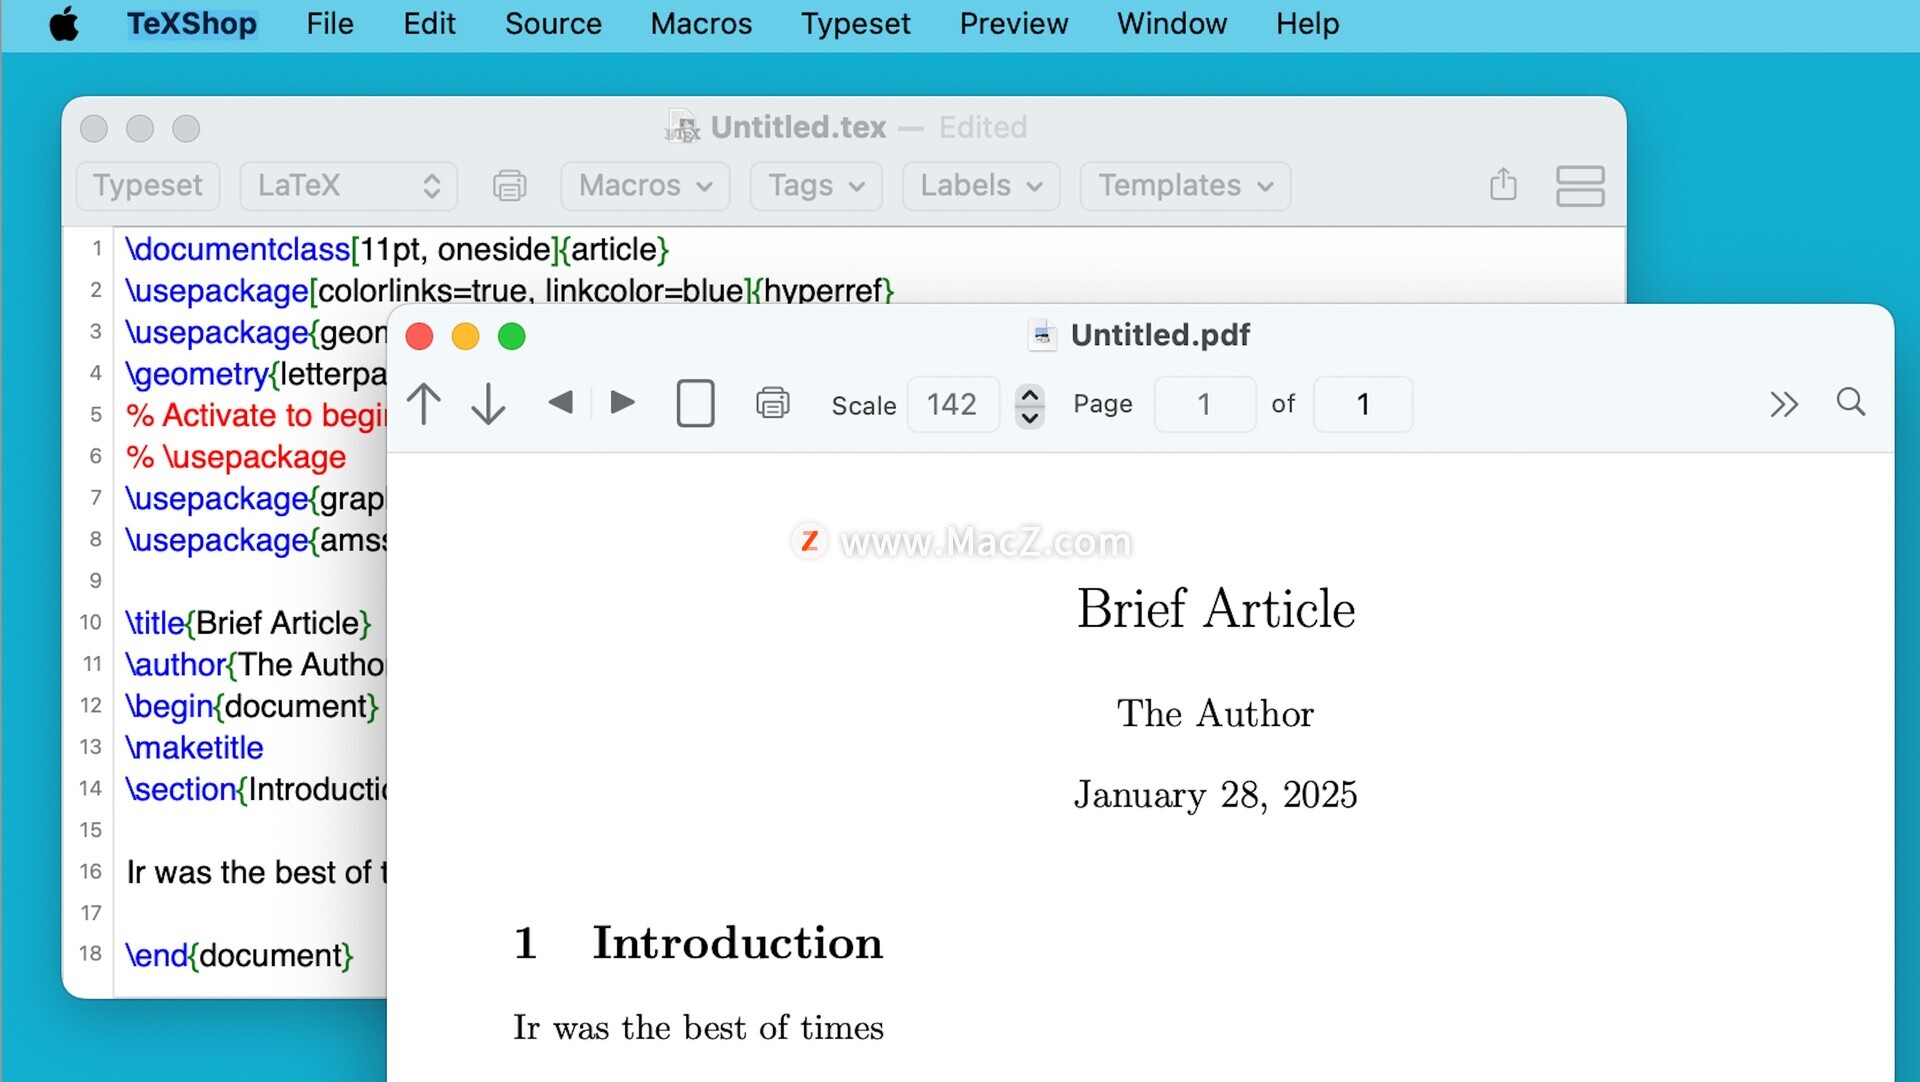Image resolution: width=1920 pixels, height=1082 pixels.
Task: Expand the Templates dropdown
Action: pyautogui.click(x=1185, y=186)
